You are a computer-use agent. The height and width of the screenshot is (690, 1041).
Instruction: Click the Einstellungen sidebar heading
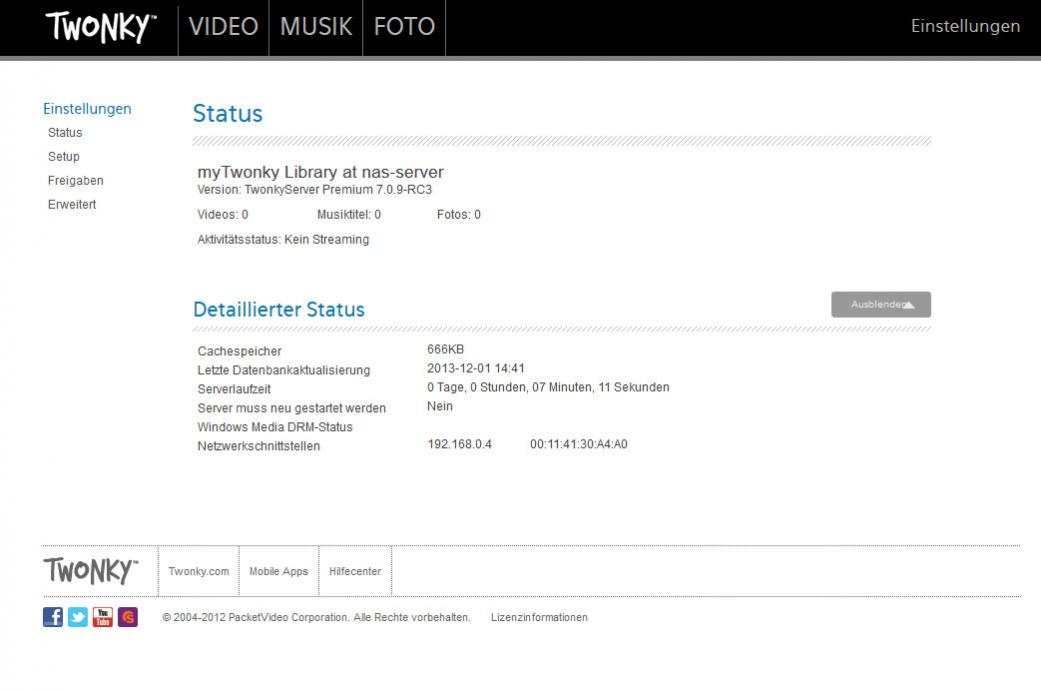pos(87,109)
